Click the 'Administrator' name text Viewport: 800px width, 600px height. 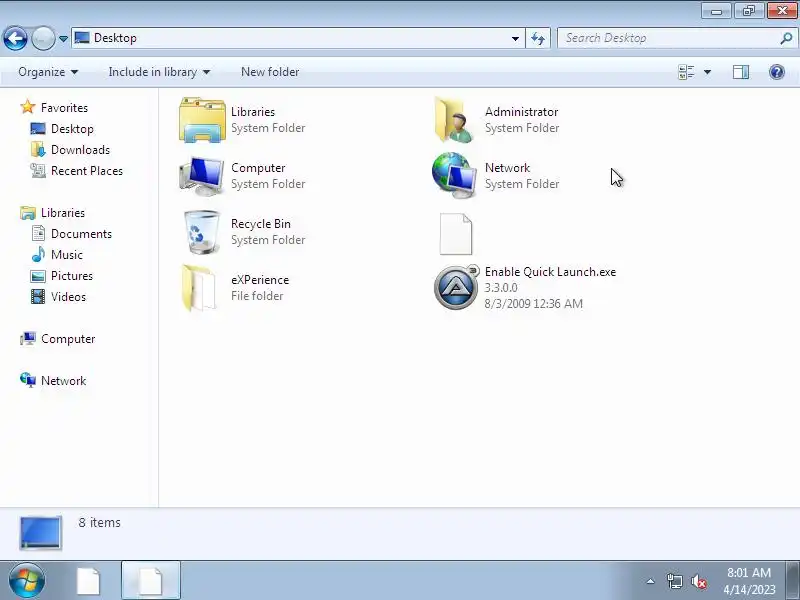click(x=521, y=112)
